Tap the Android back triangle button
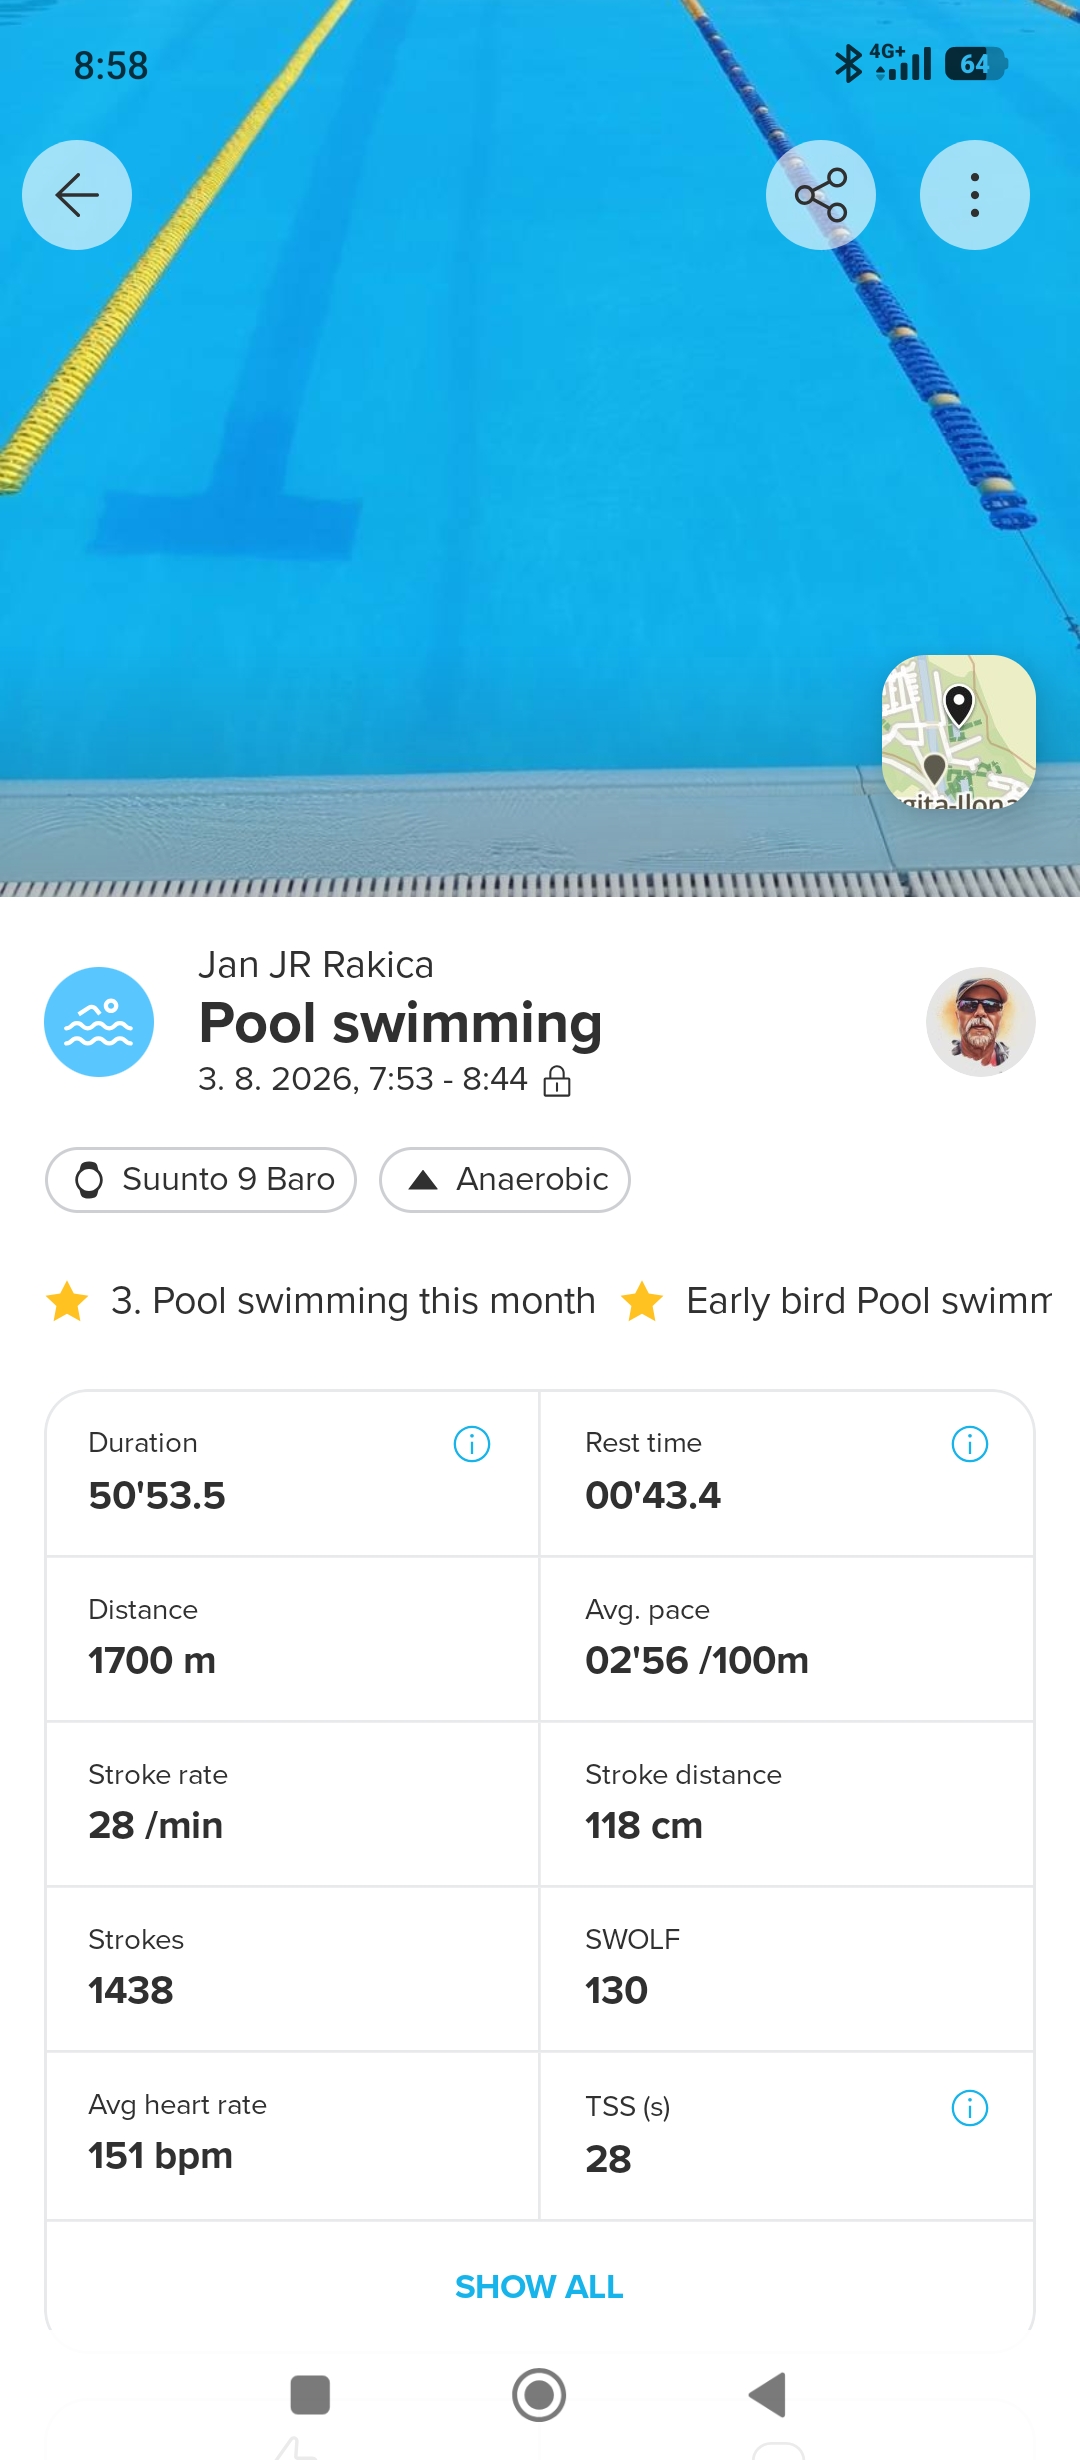The height and width of the screenshot is (2460, 1080). [x=768, y=2395]
